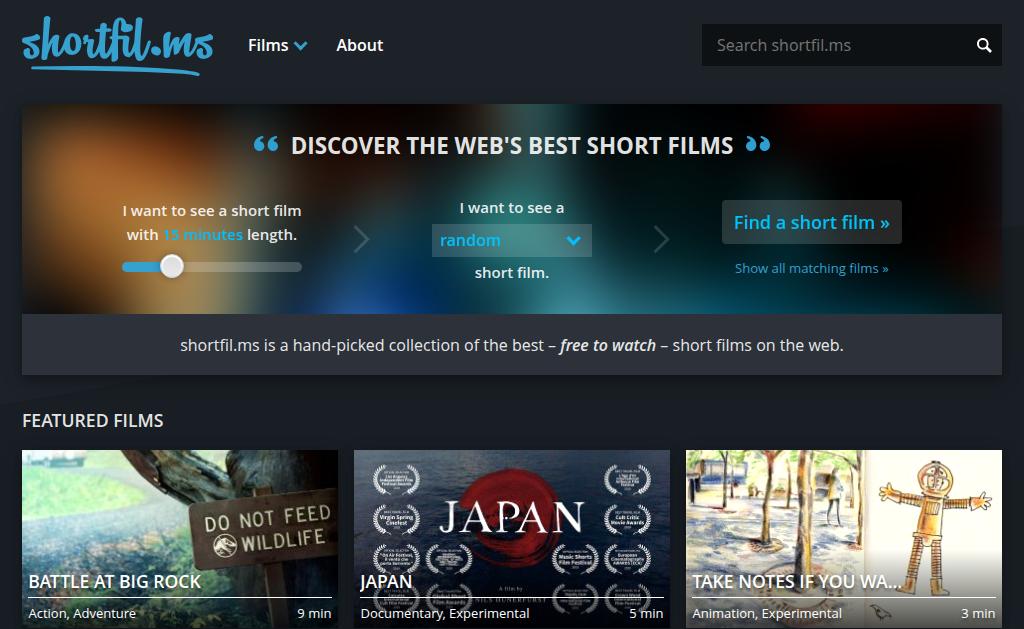This screenshot has height=629, width=1024.
Task: Open the Battle at Big Rock thumbnail
Action: click(x=180, y=510)
